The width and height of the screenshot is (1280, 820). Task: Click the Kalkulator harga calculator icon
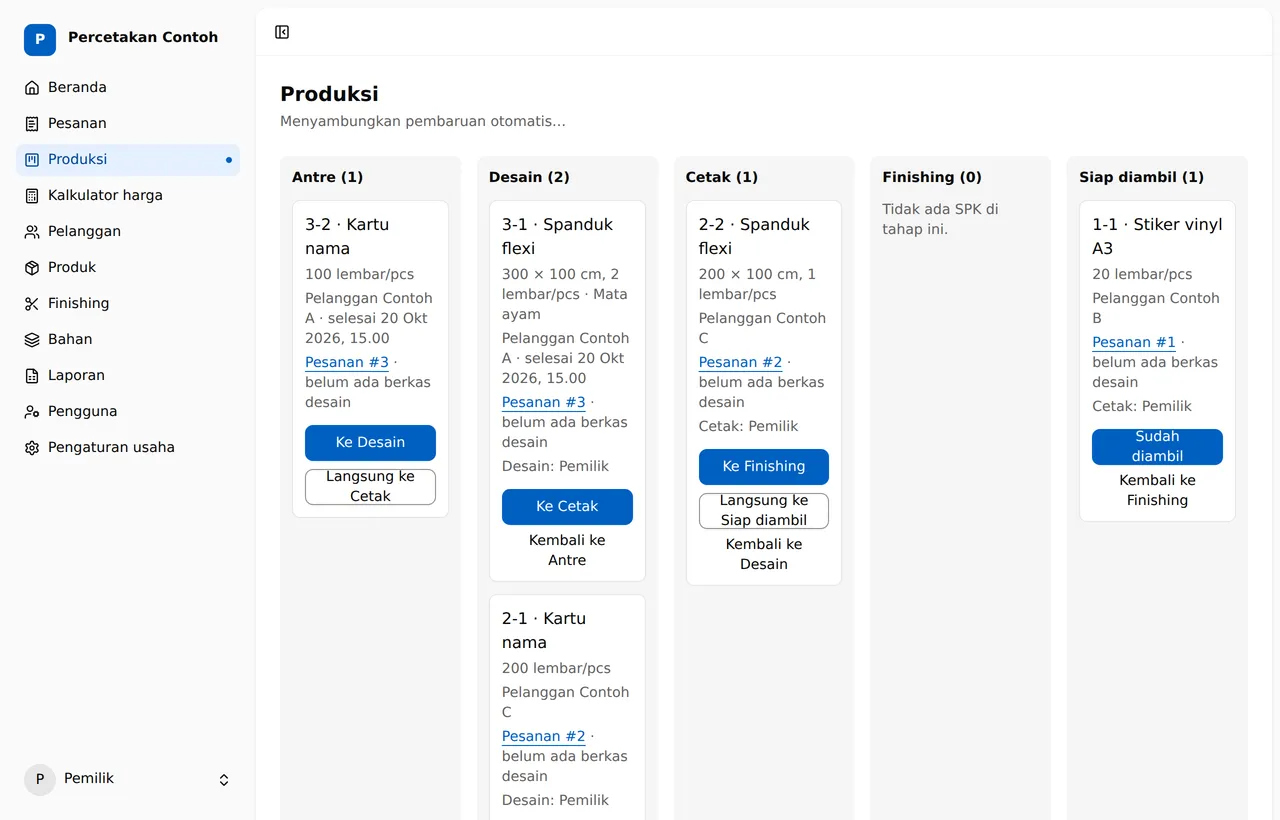click(32, 195)
